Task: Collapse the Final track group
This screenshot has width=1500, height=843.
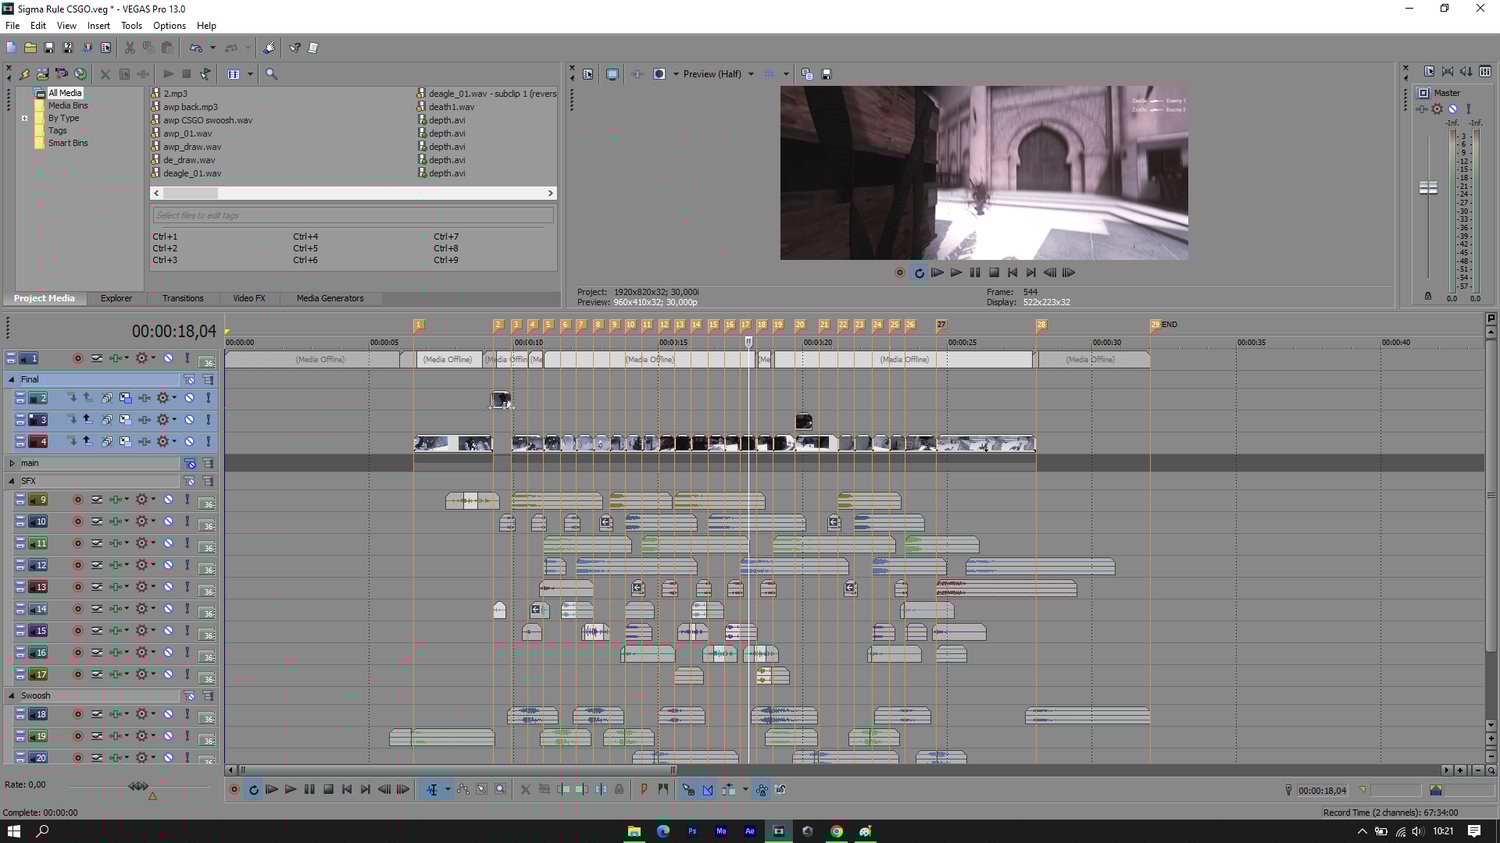Action: (x=12, y=380)
